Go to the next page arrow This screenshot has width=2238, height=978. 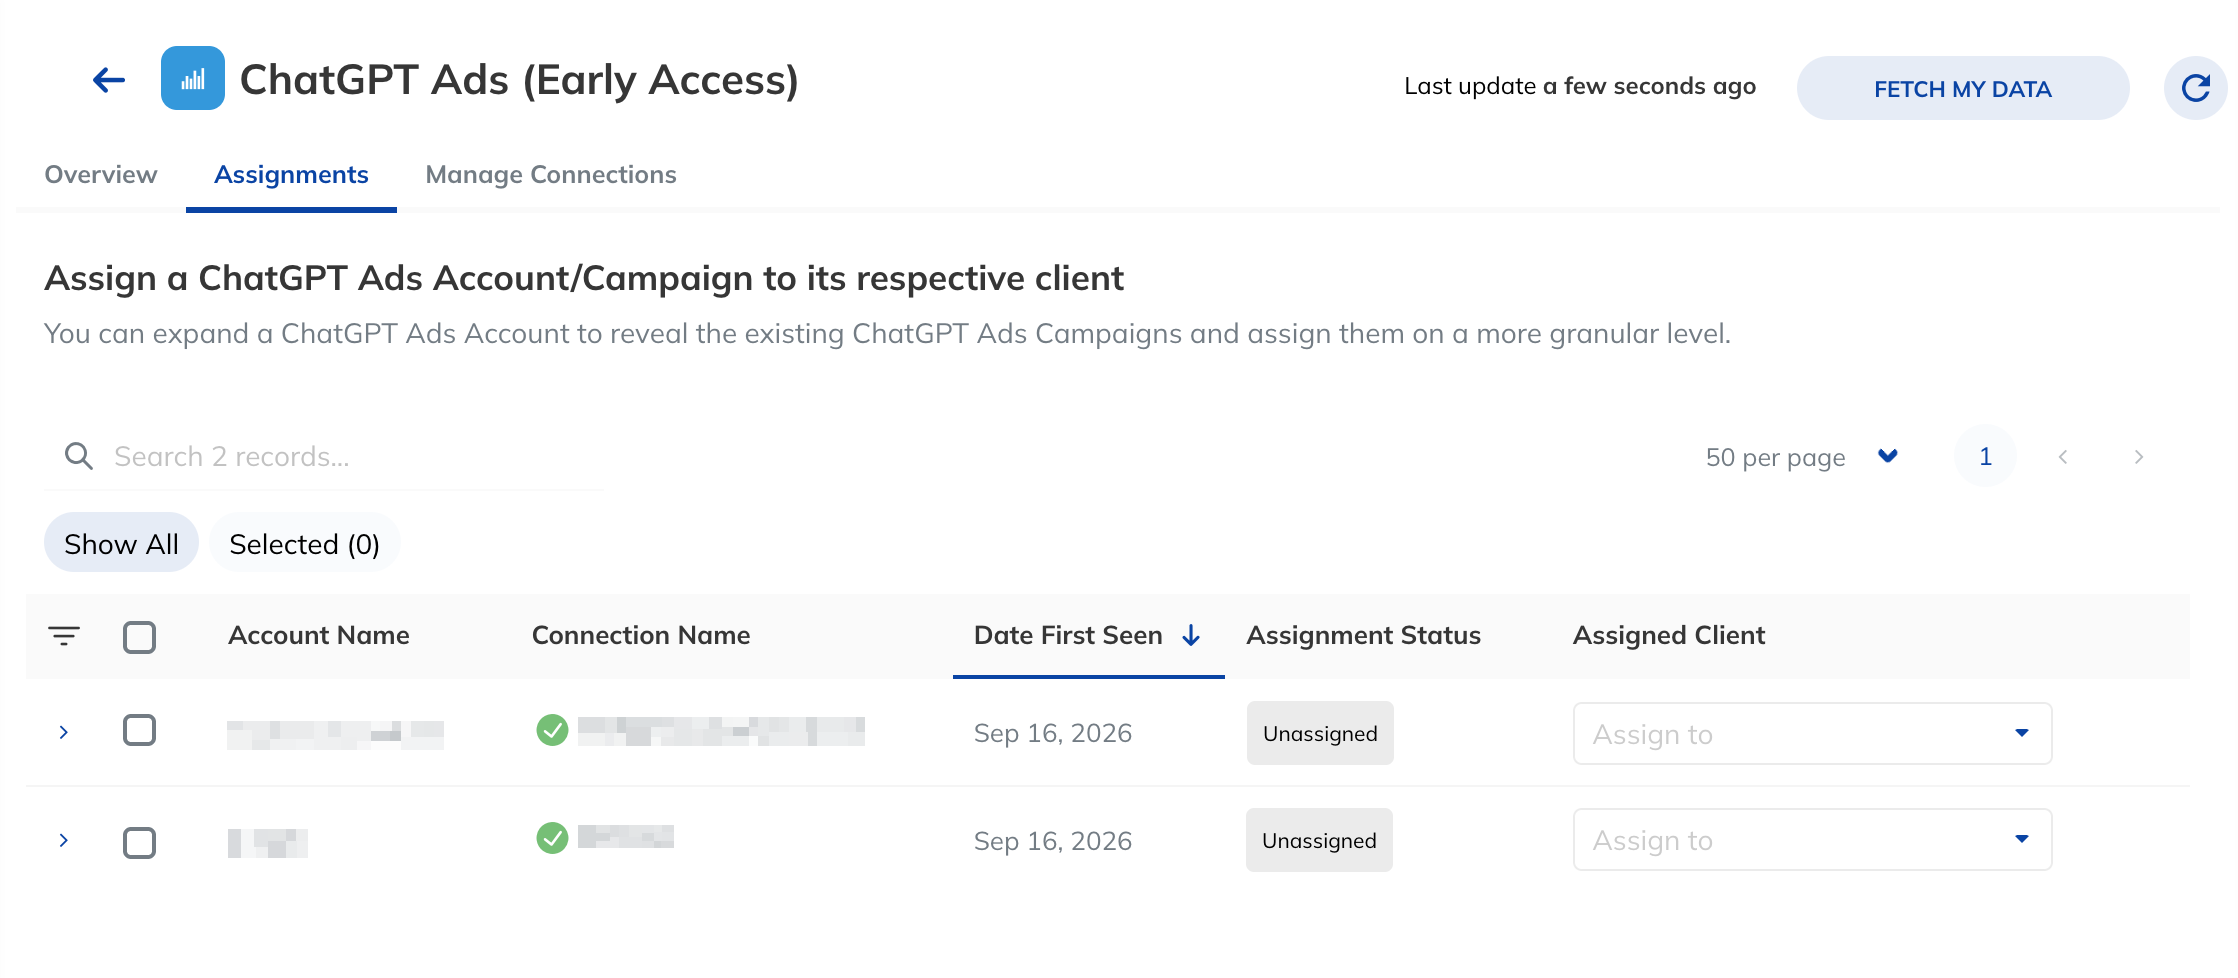tap(2139, 457)
